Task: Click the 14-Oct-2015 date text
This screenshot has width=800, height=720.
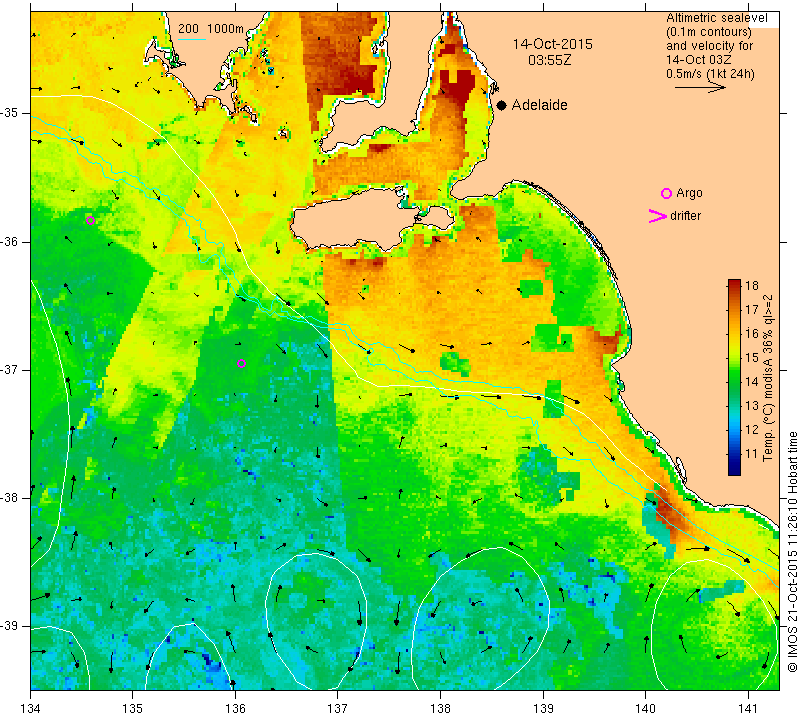Action: pyautogui.click(x=552, y=44)
